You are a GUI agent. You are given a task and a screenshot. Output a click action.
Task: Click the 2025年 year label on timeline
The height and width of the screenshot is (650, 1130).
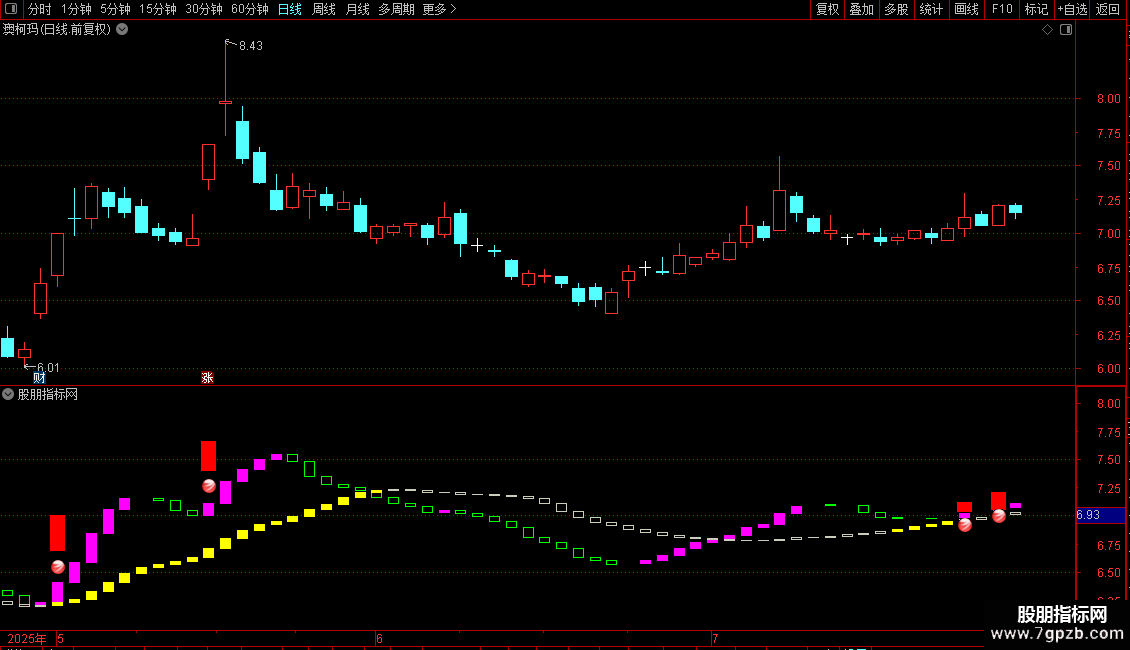point(27,639)
